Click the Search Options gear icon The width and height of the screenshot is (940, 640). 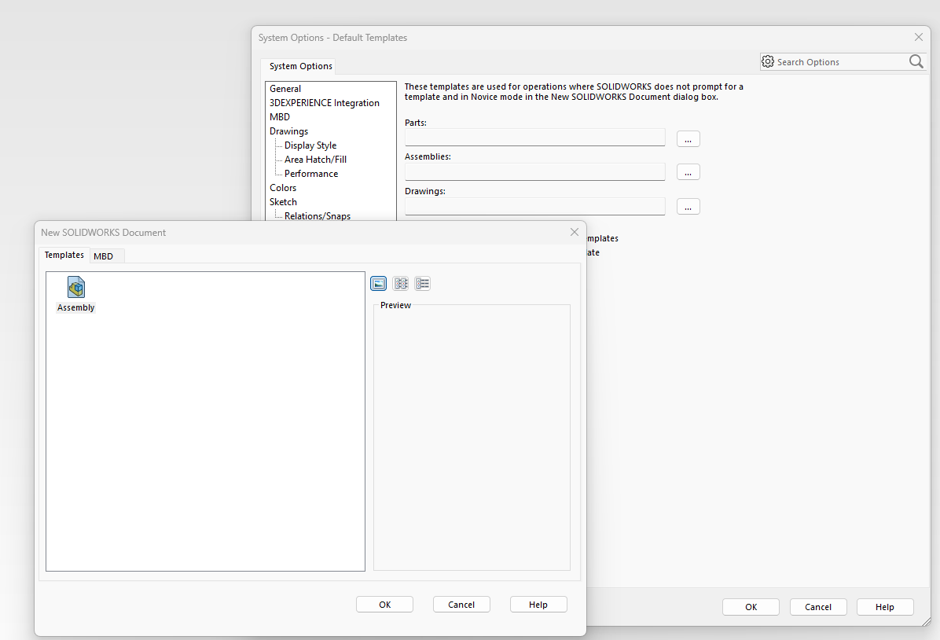pos(768,62)
